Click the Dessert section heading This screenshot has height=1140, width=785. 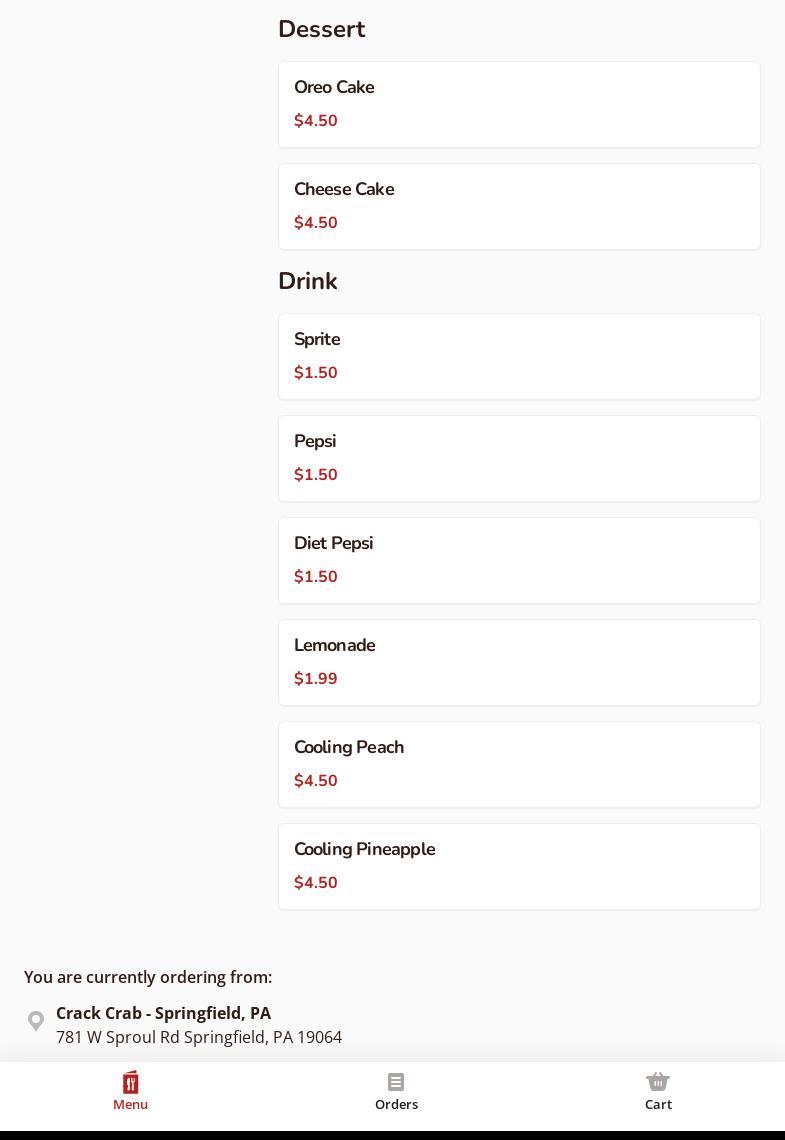point(321,29)
